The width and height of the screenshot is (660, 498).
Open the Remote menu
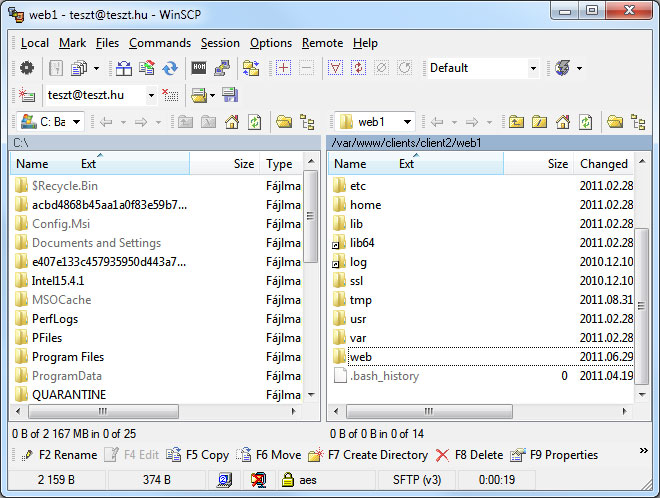tap(322, 43)
